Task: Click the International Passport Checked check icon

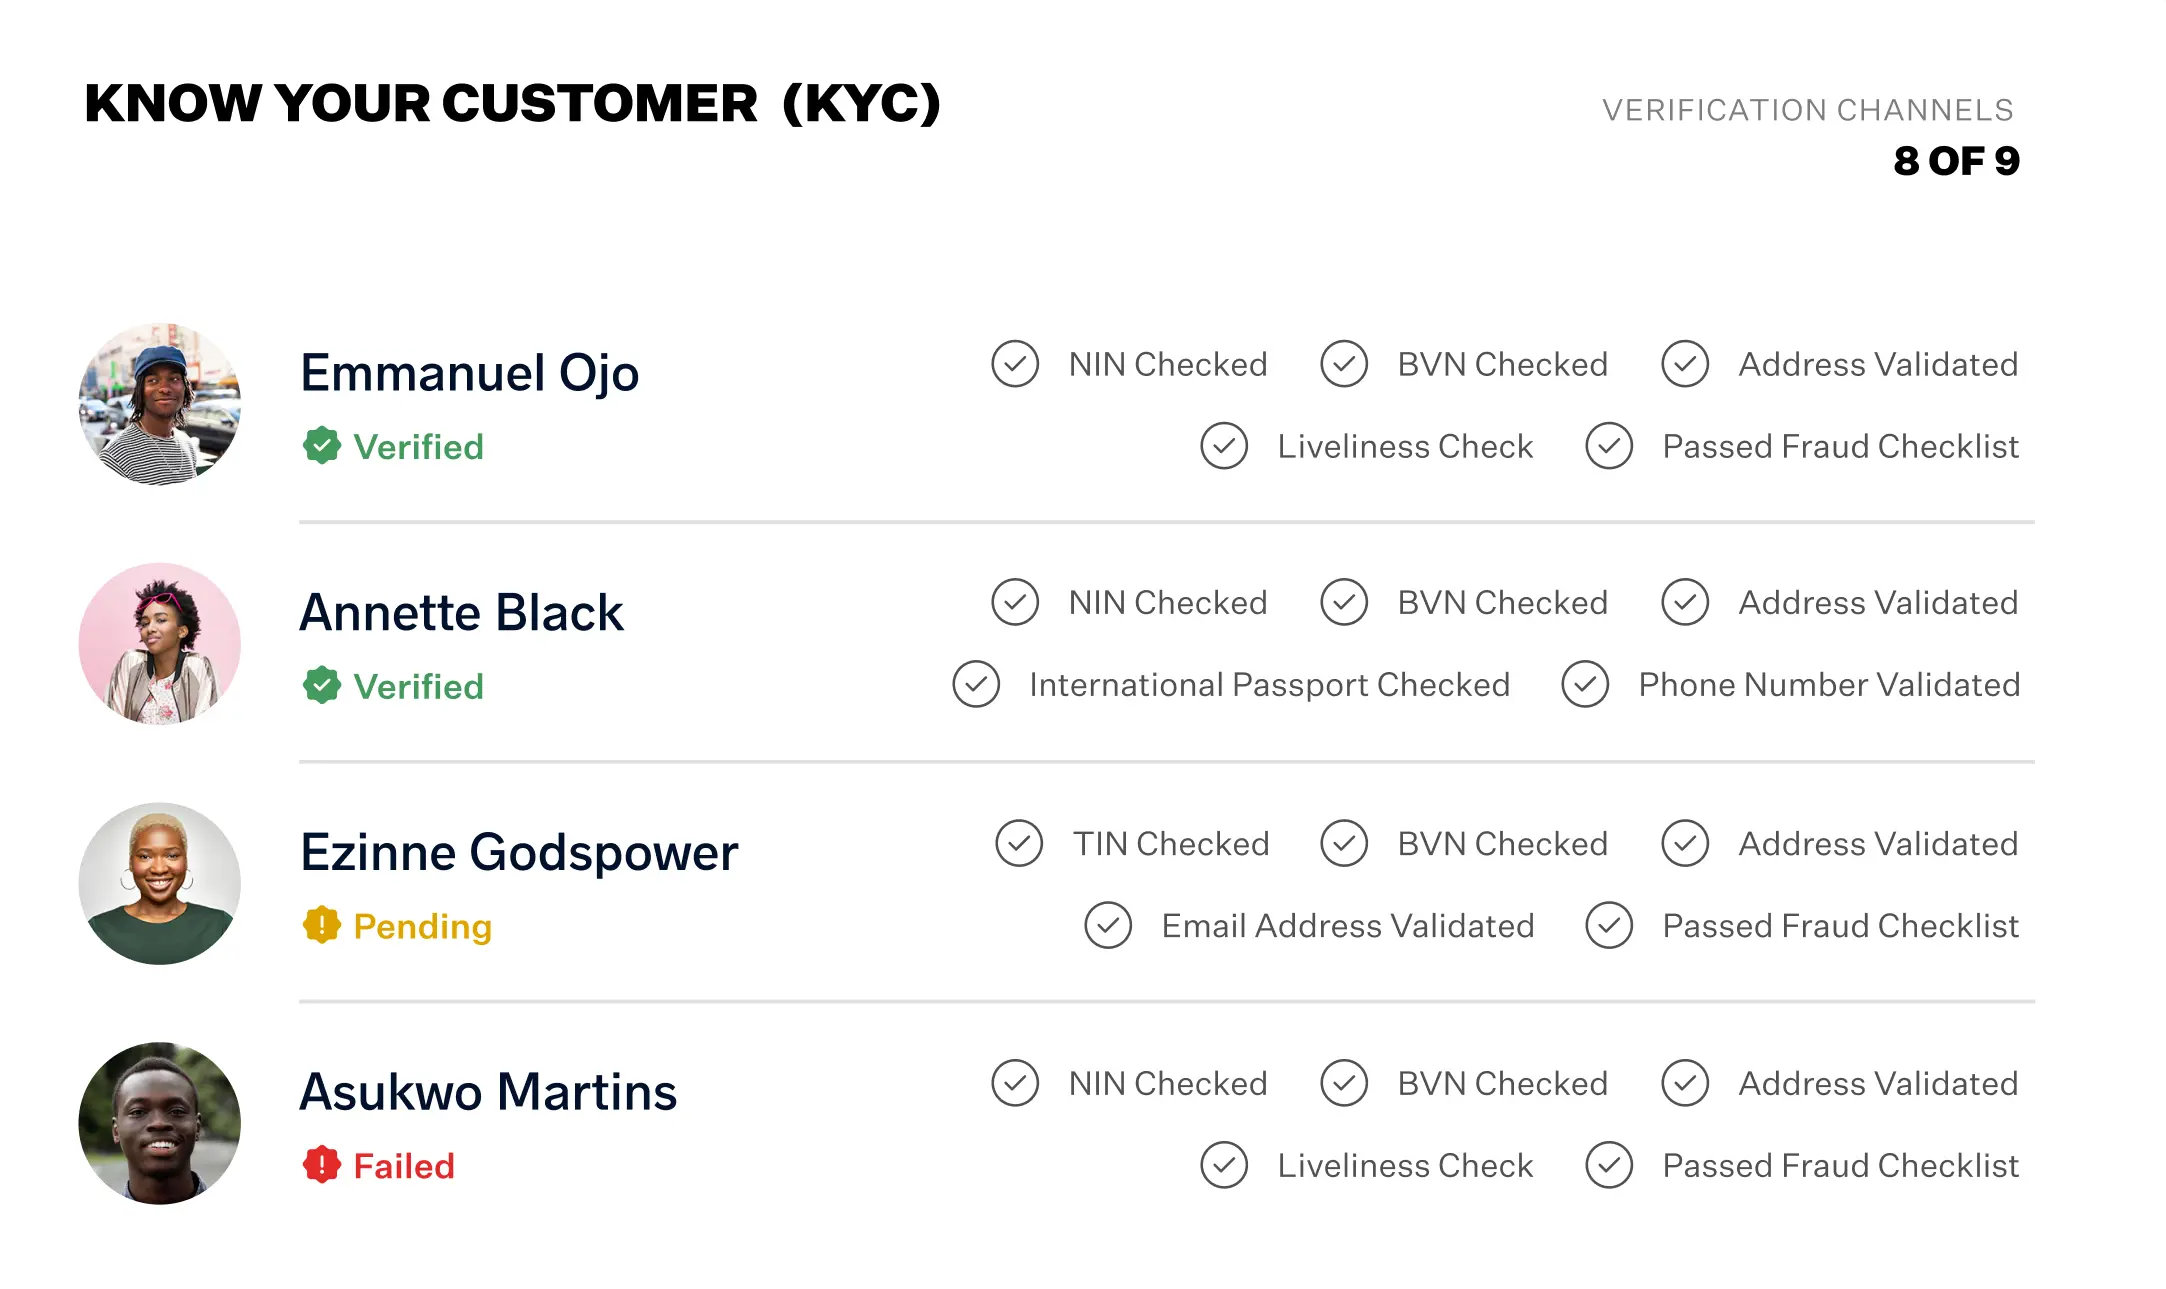Action: pyautogui.click(x=976, y=685)
